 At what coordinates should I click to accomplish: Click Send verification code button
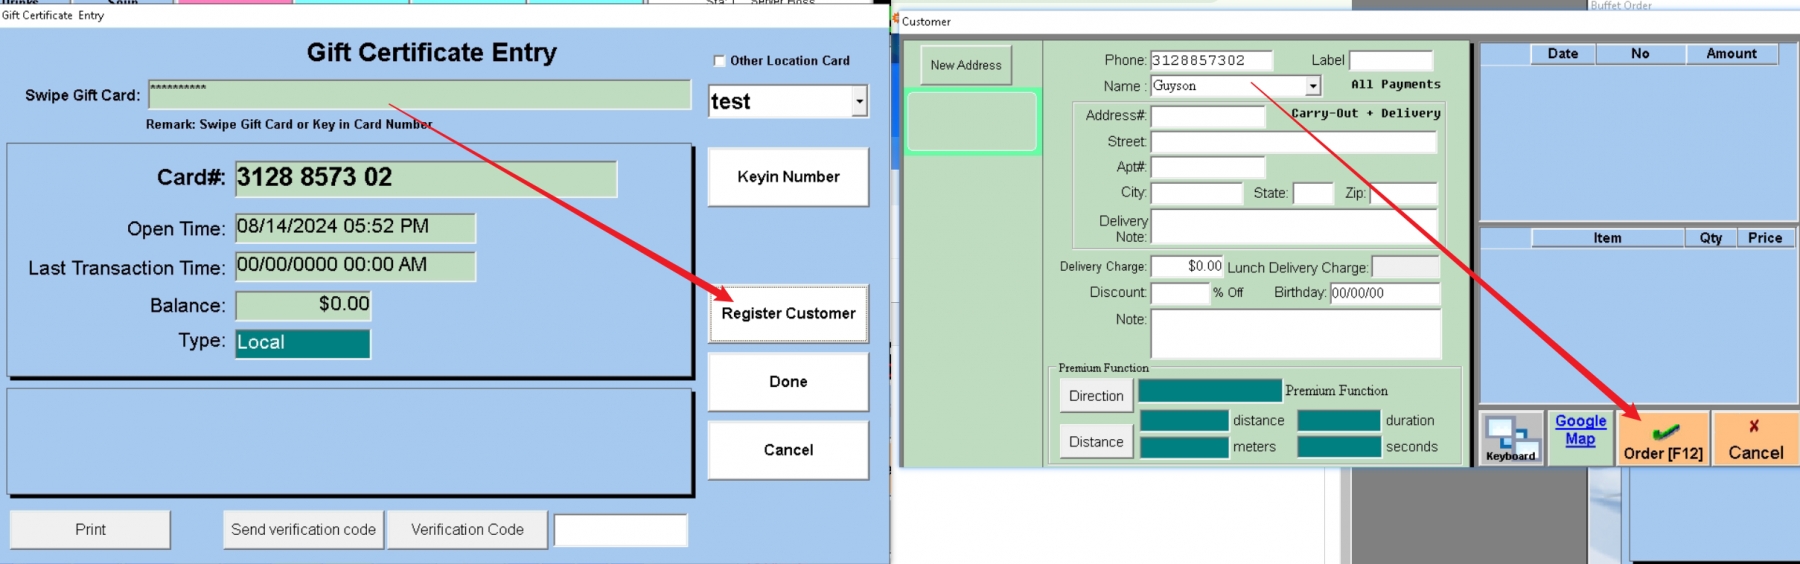(304, 530)
